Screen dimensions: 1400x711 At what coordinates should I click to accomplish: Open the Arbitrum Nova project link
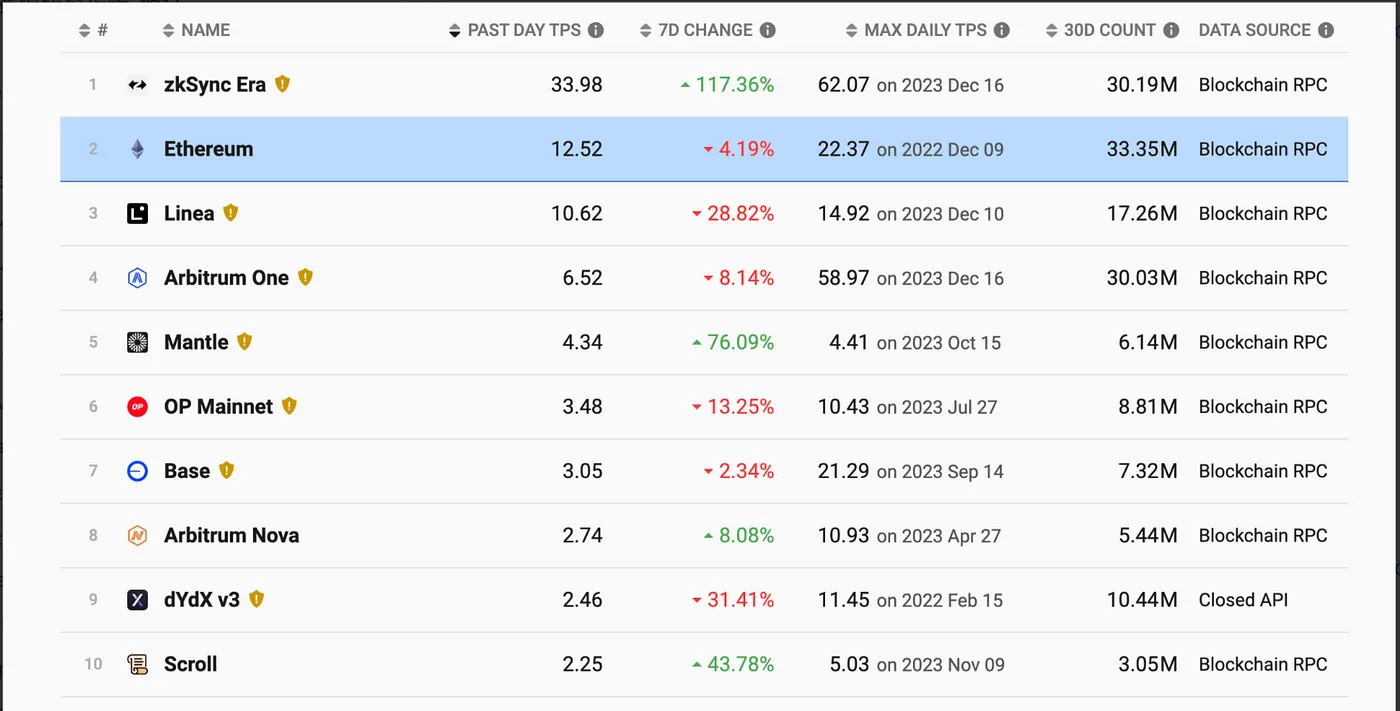(231, 536)
